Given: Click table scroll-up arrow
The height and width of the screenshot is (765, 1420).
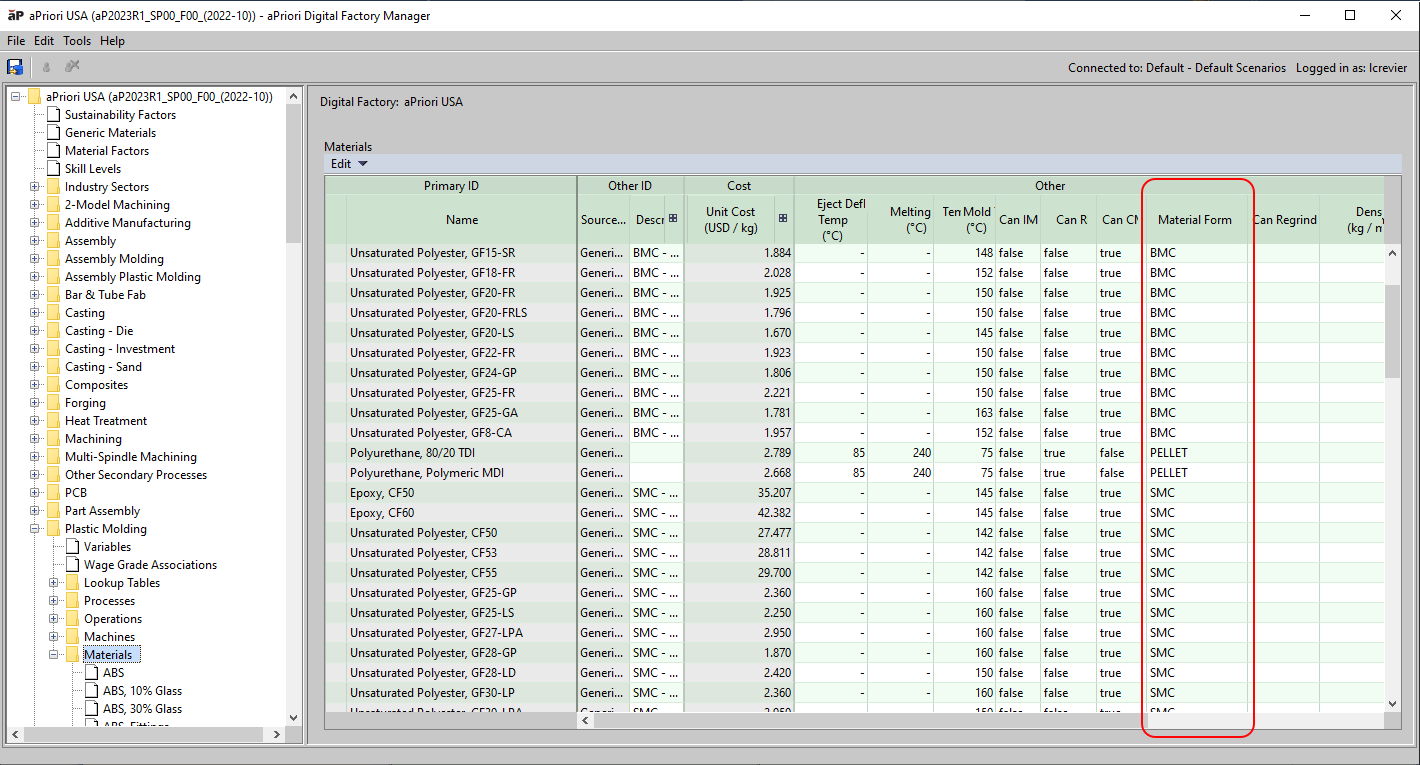Looking at the screenshot, I should [1392, 253].
